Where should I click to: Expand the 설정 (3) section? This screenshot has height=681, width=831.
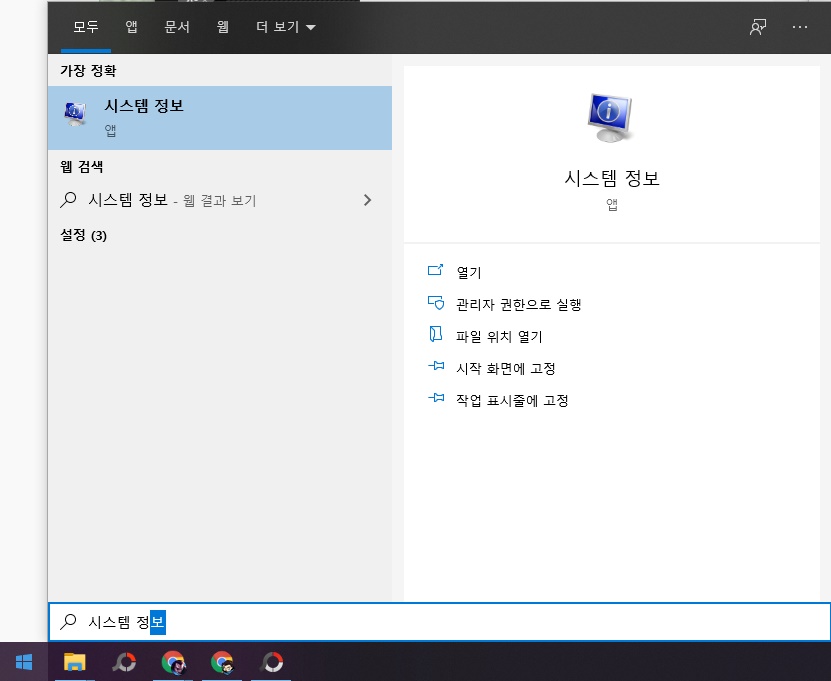[83, 235]
